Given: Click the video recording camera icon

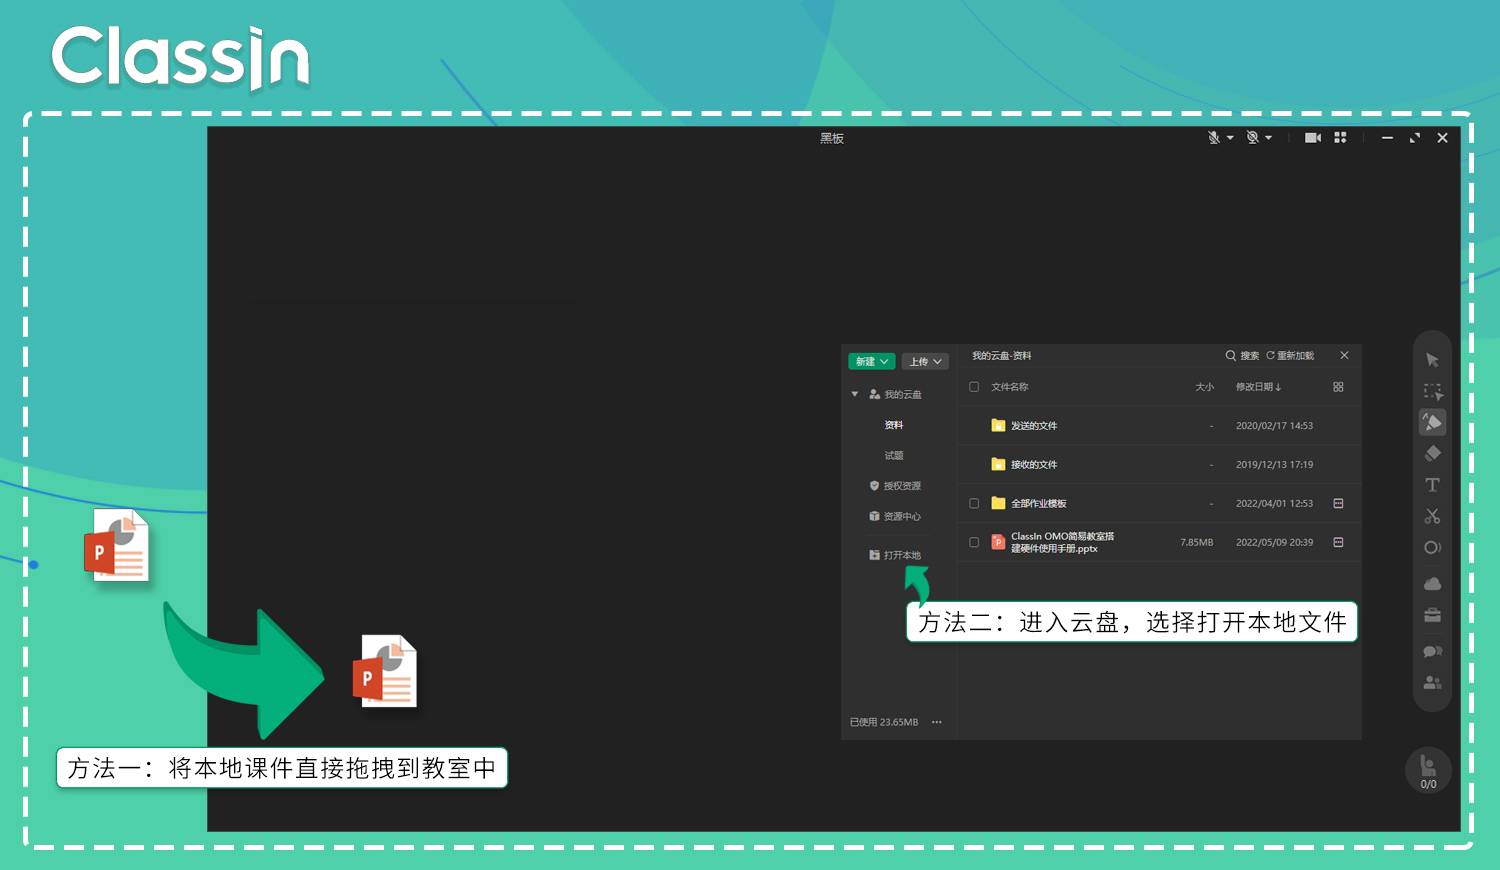Looking at the screenshot, I should (x=1313, y=138).
